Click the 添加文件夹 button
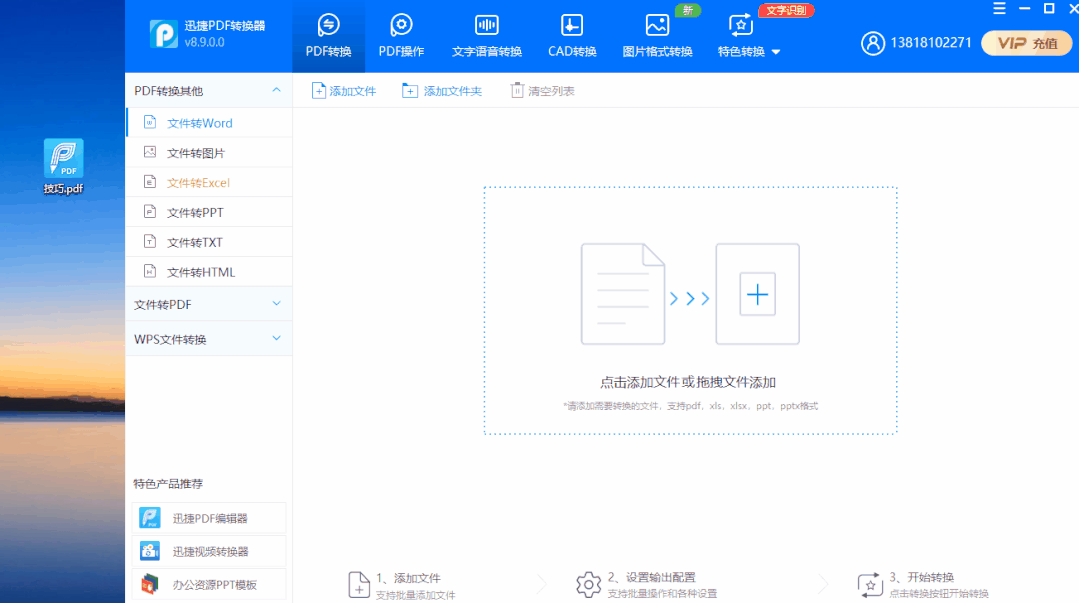This screenshot has height=603, width=1079. 442,91
